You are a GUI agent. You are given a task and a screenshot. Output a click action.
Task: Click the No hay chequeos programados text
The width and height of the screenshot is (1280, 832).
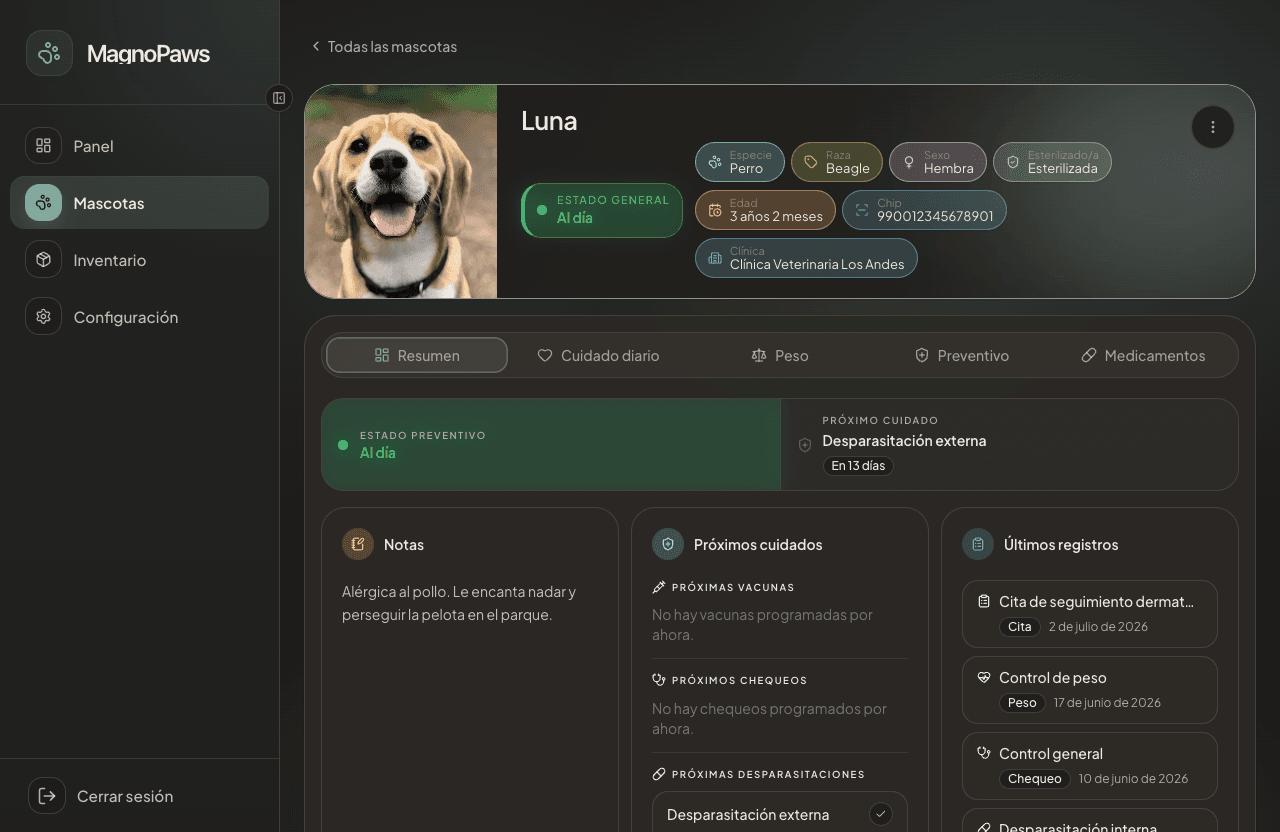769,719
